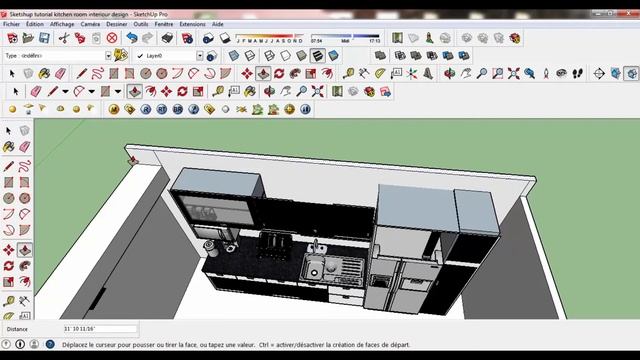The width and height of the screenshot is (640, 360).
Task: Open the Type classification dropdown
Action: point(108,56)
